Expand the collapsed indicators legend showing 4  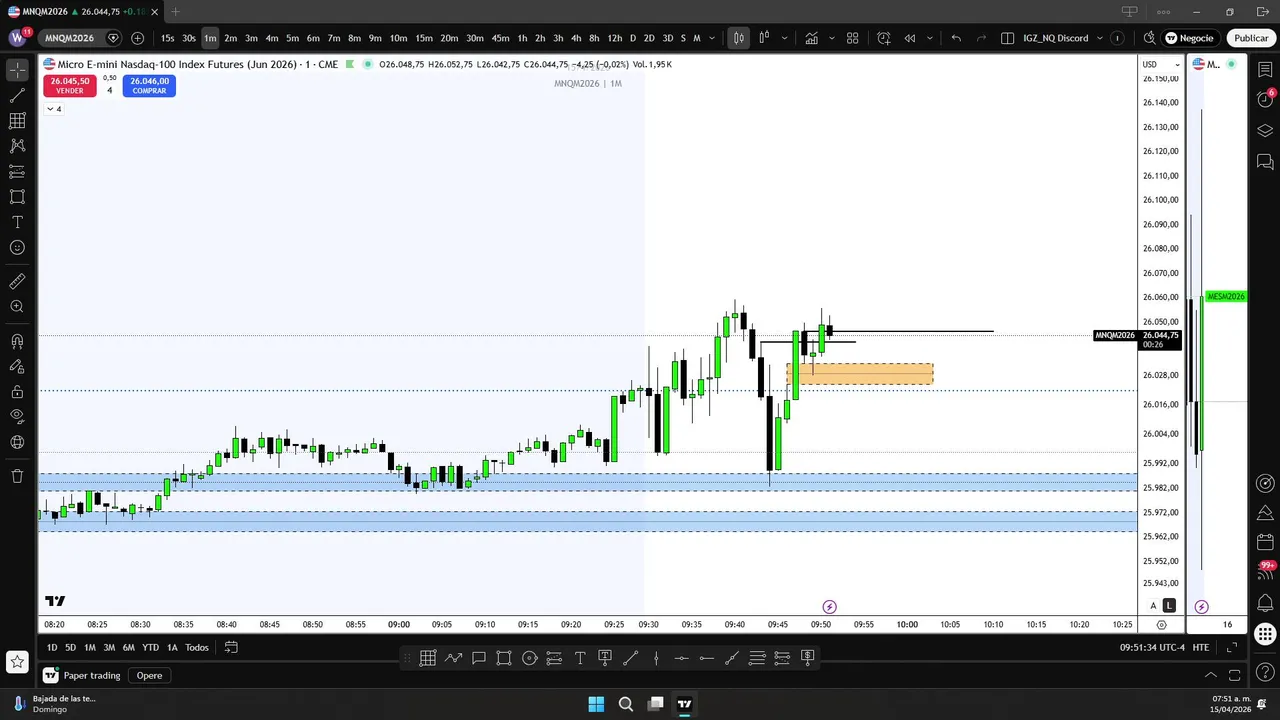point(53,109)
